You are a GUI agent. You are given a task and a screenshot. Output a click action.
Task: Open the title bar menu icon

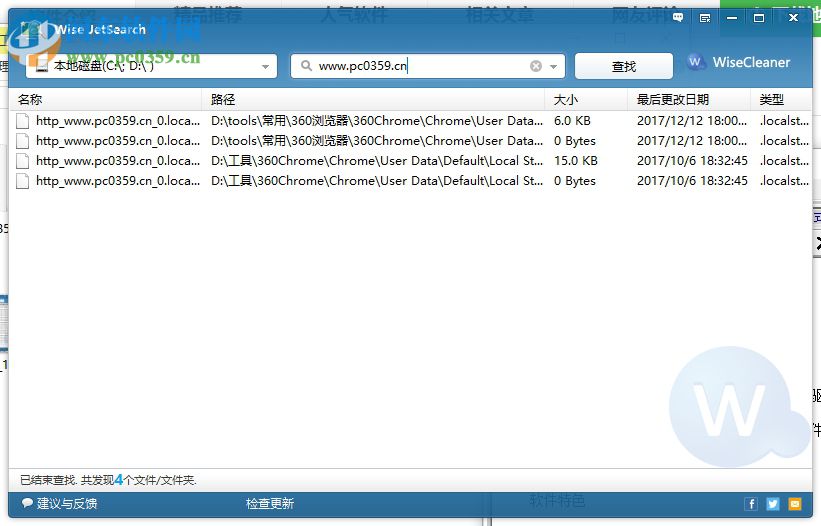(705, 18)
